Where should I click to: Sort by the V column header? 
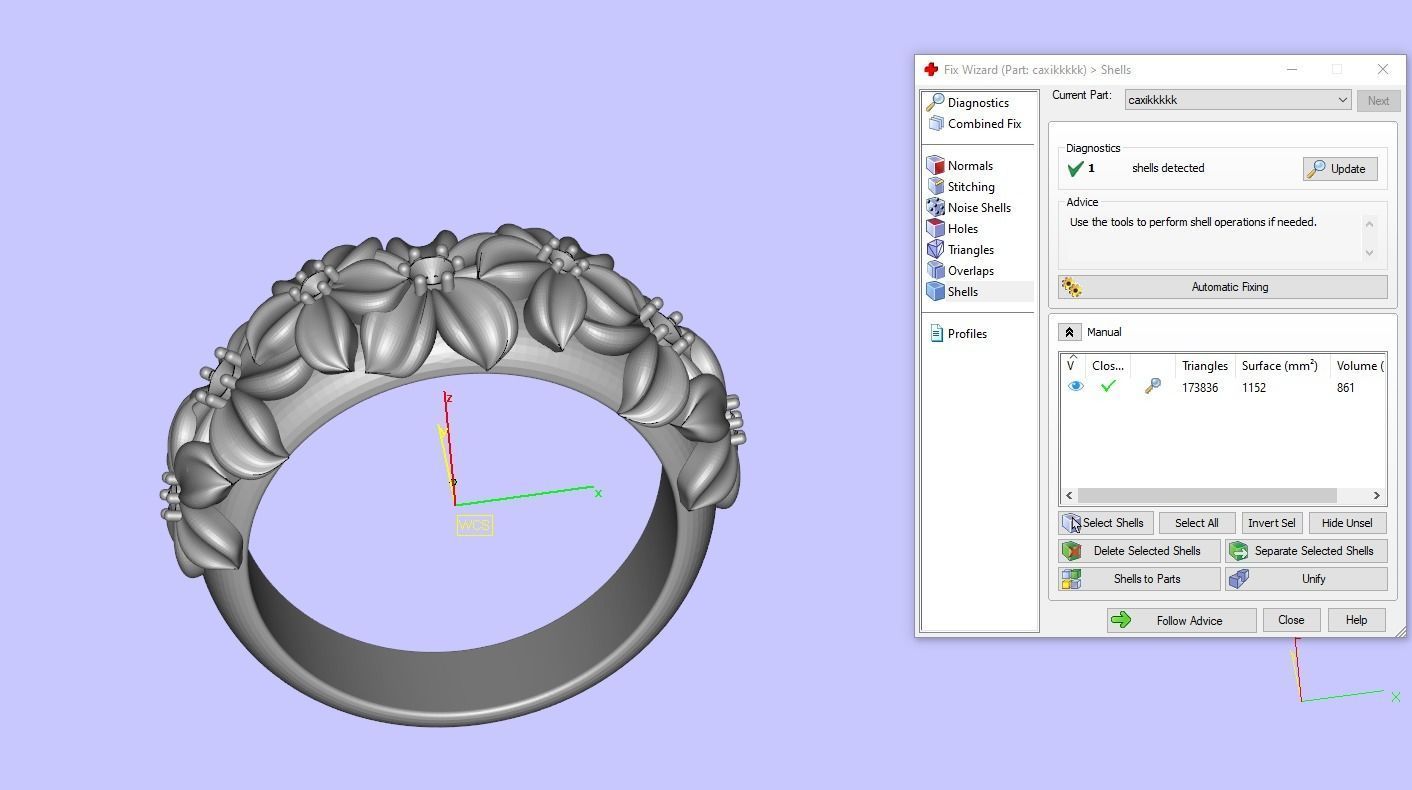[1073, 366]
